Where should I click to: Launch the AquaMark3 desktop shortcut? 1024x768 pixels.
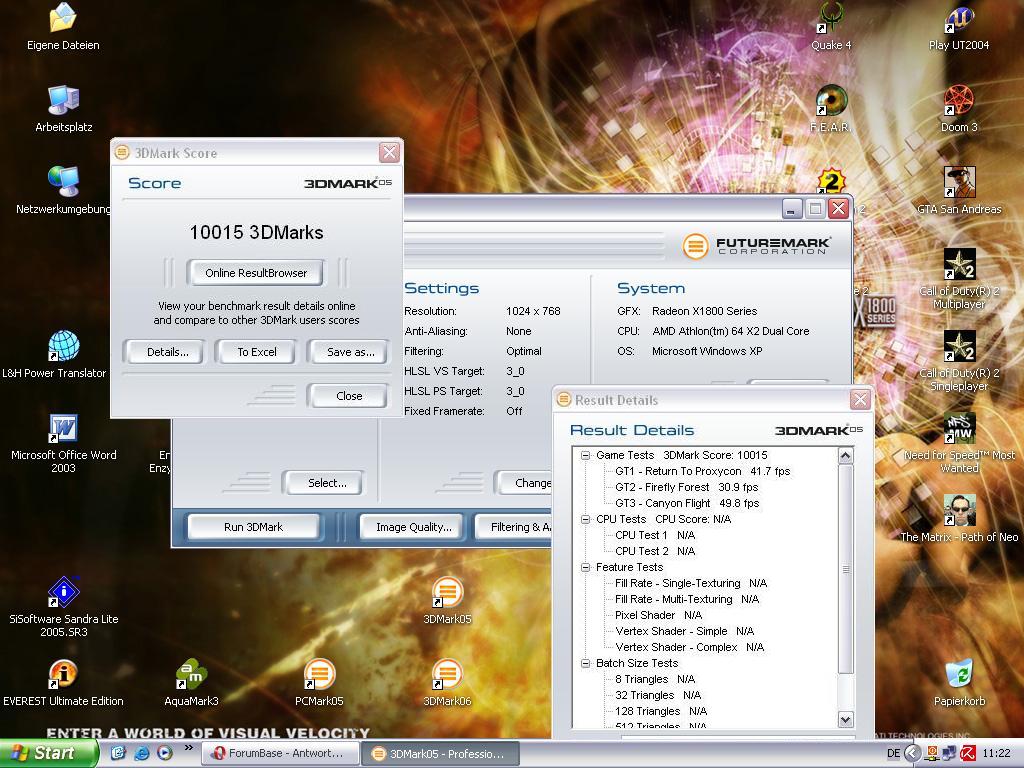pos(191,682)
